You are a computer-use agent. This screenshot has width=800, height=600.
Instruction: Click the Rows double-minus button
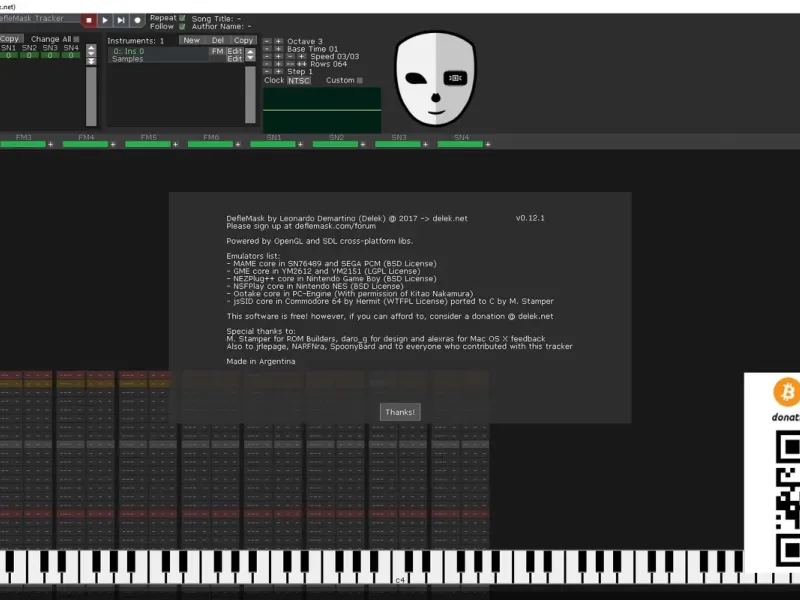[x=290, y=64]
